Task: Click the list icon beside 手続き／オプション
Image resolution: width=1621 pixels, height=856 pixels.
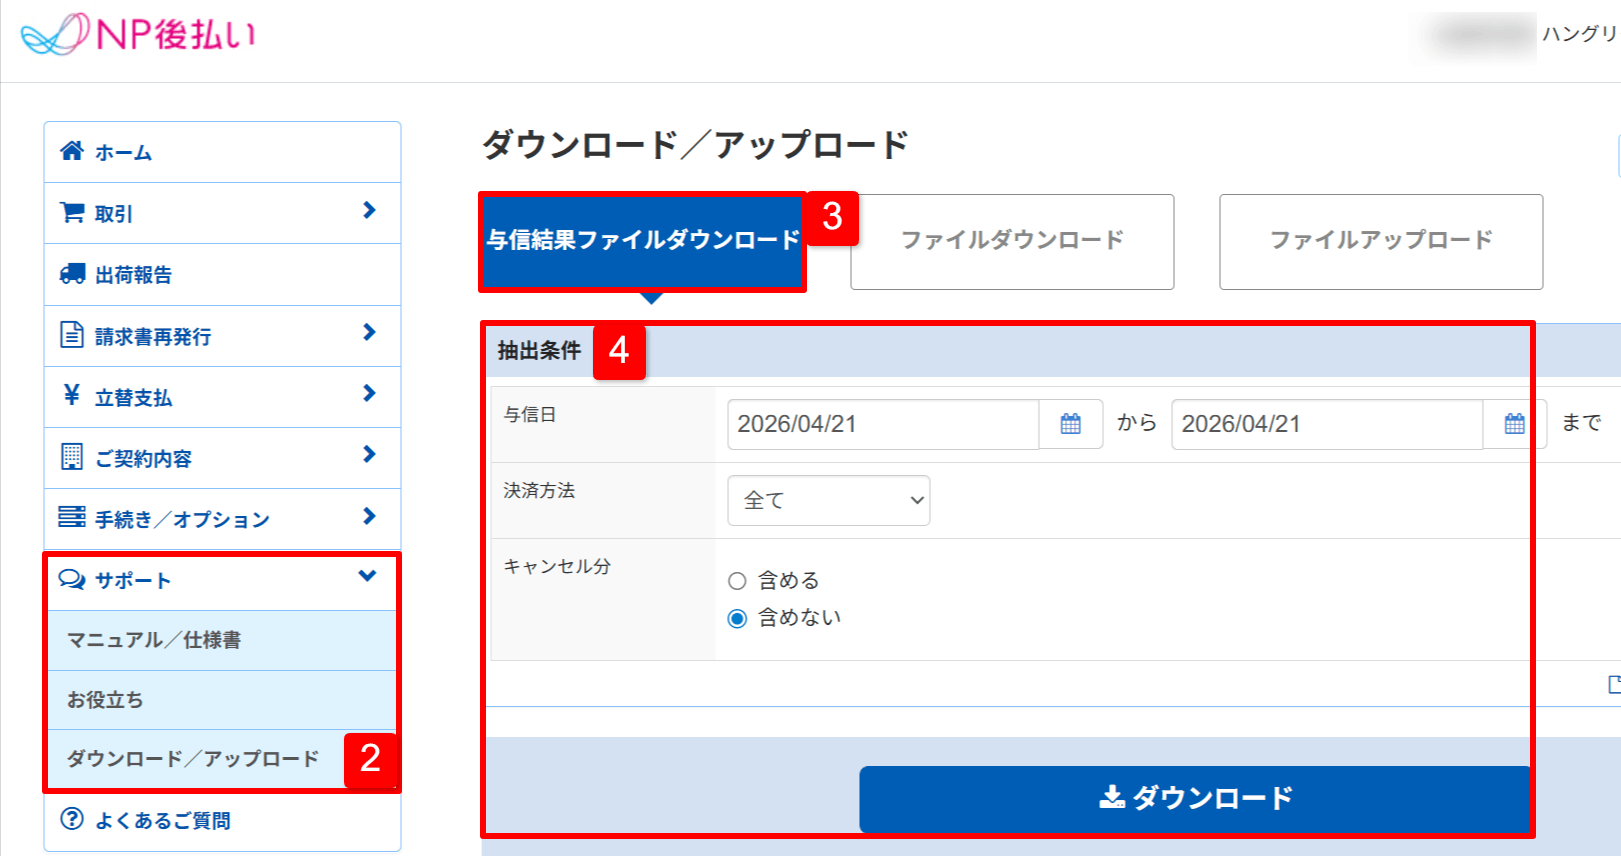Action: (72, 517)
